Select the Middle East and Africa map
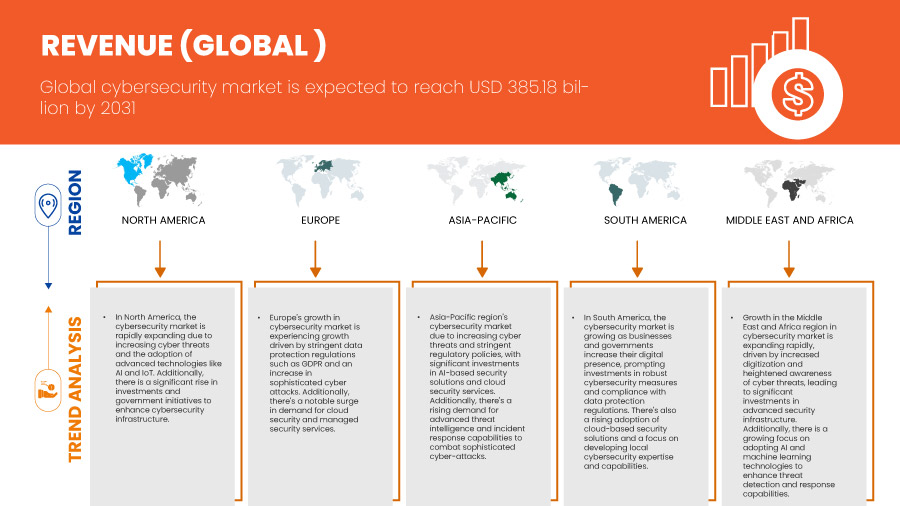This screenshot has height=506, width=900. click(x=789, y=181)
